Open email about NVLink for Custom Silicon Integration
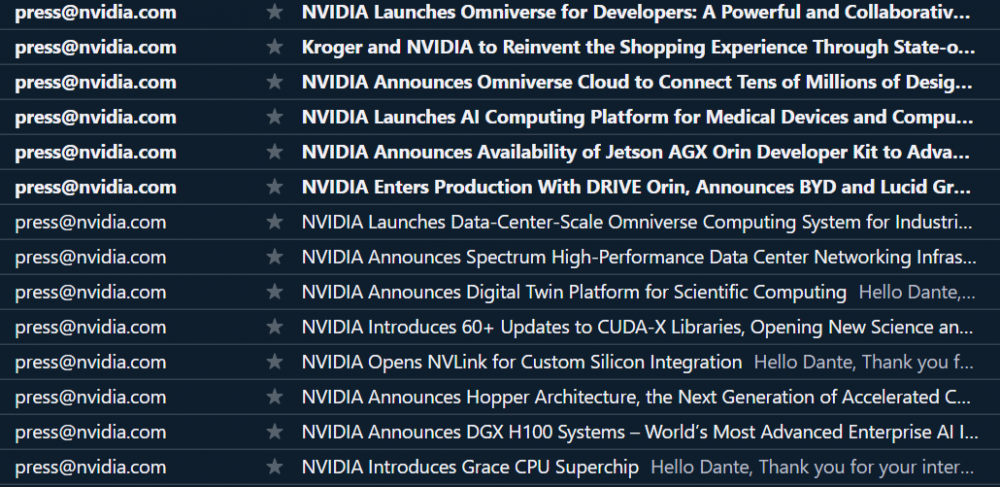Viewport: 1000px width, 487px height. tap(520, 363)
